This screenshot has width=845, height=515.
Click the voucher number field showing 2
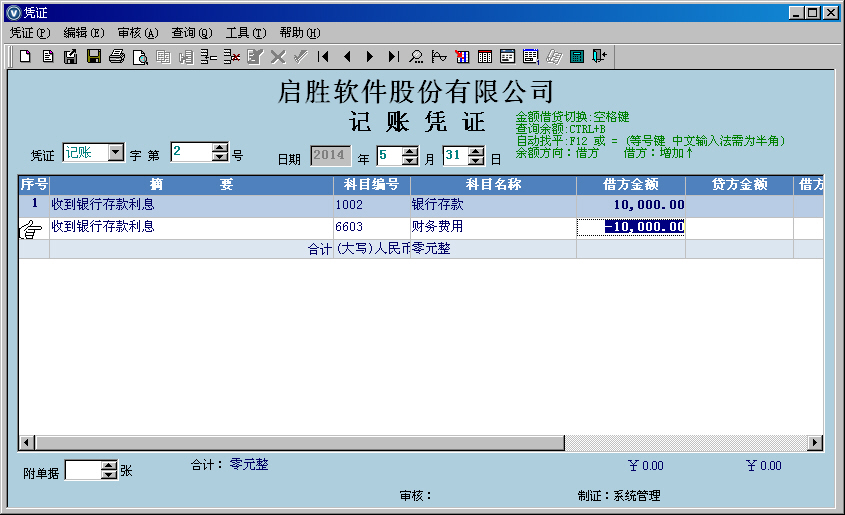coord(192,152)
